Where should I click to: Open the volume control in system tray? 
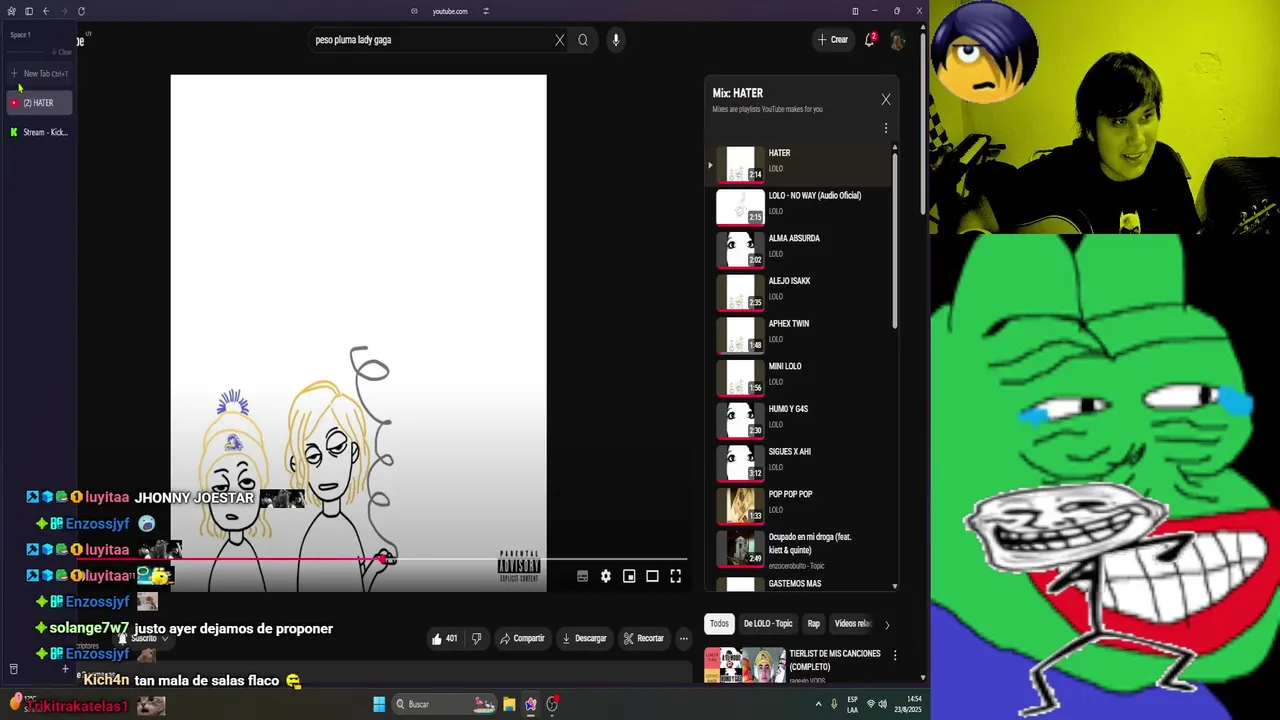click(882, 704)
